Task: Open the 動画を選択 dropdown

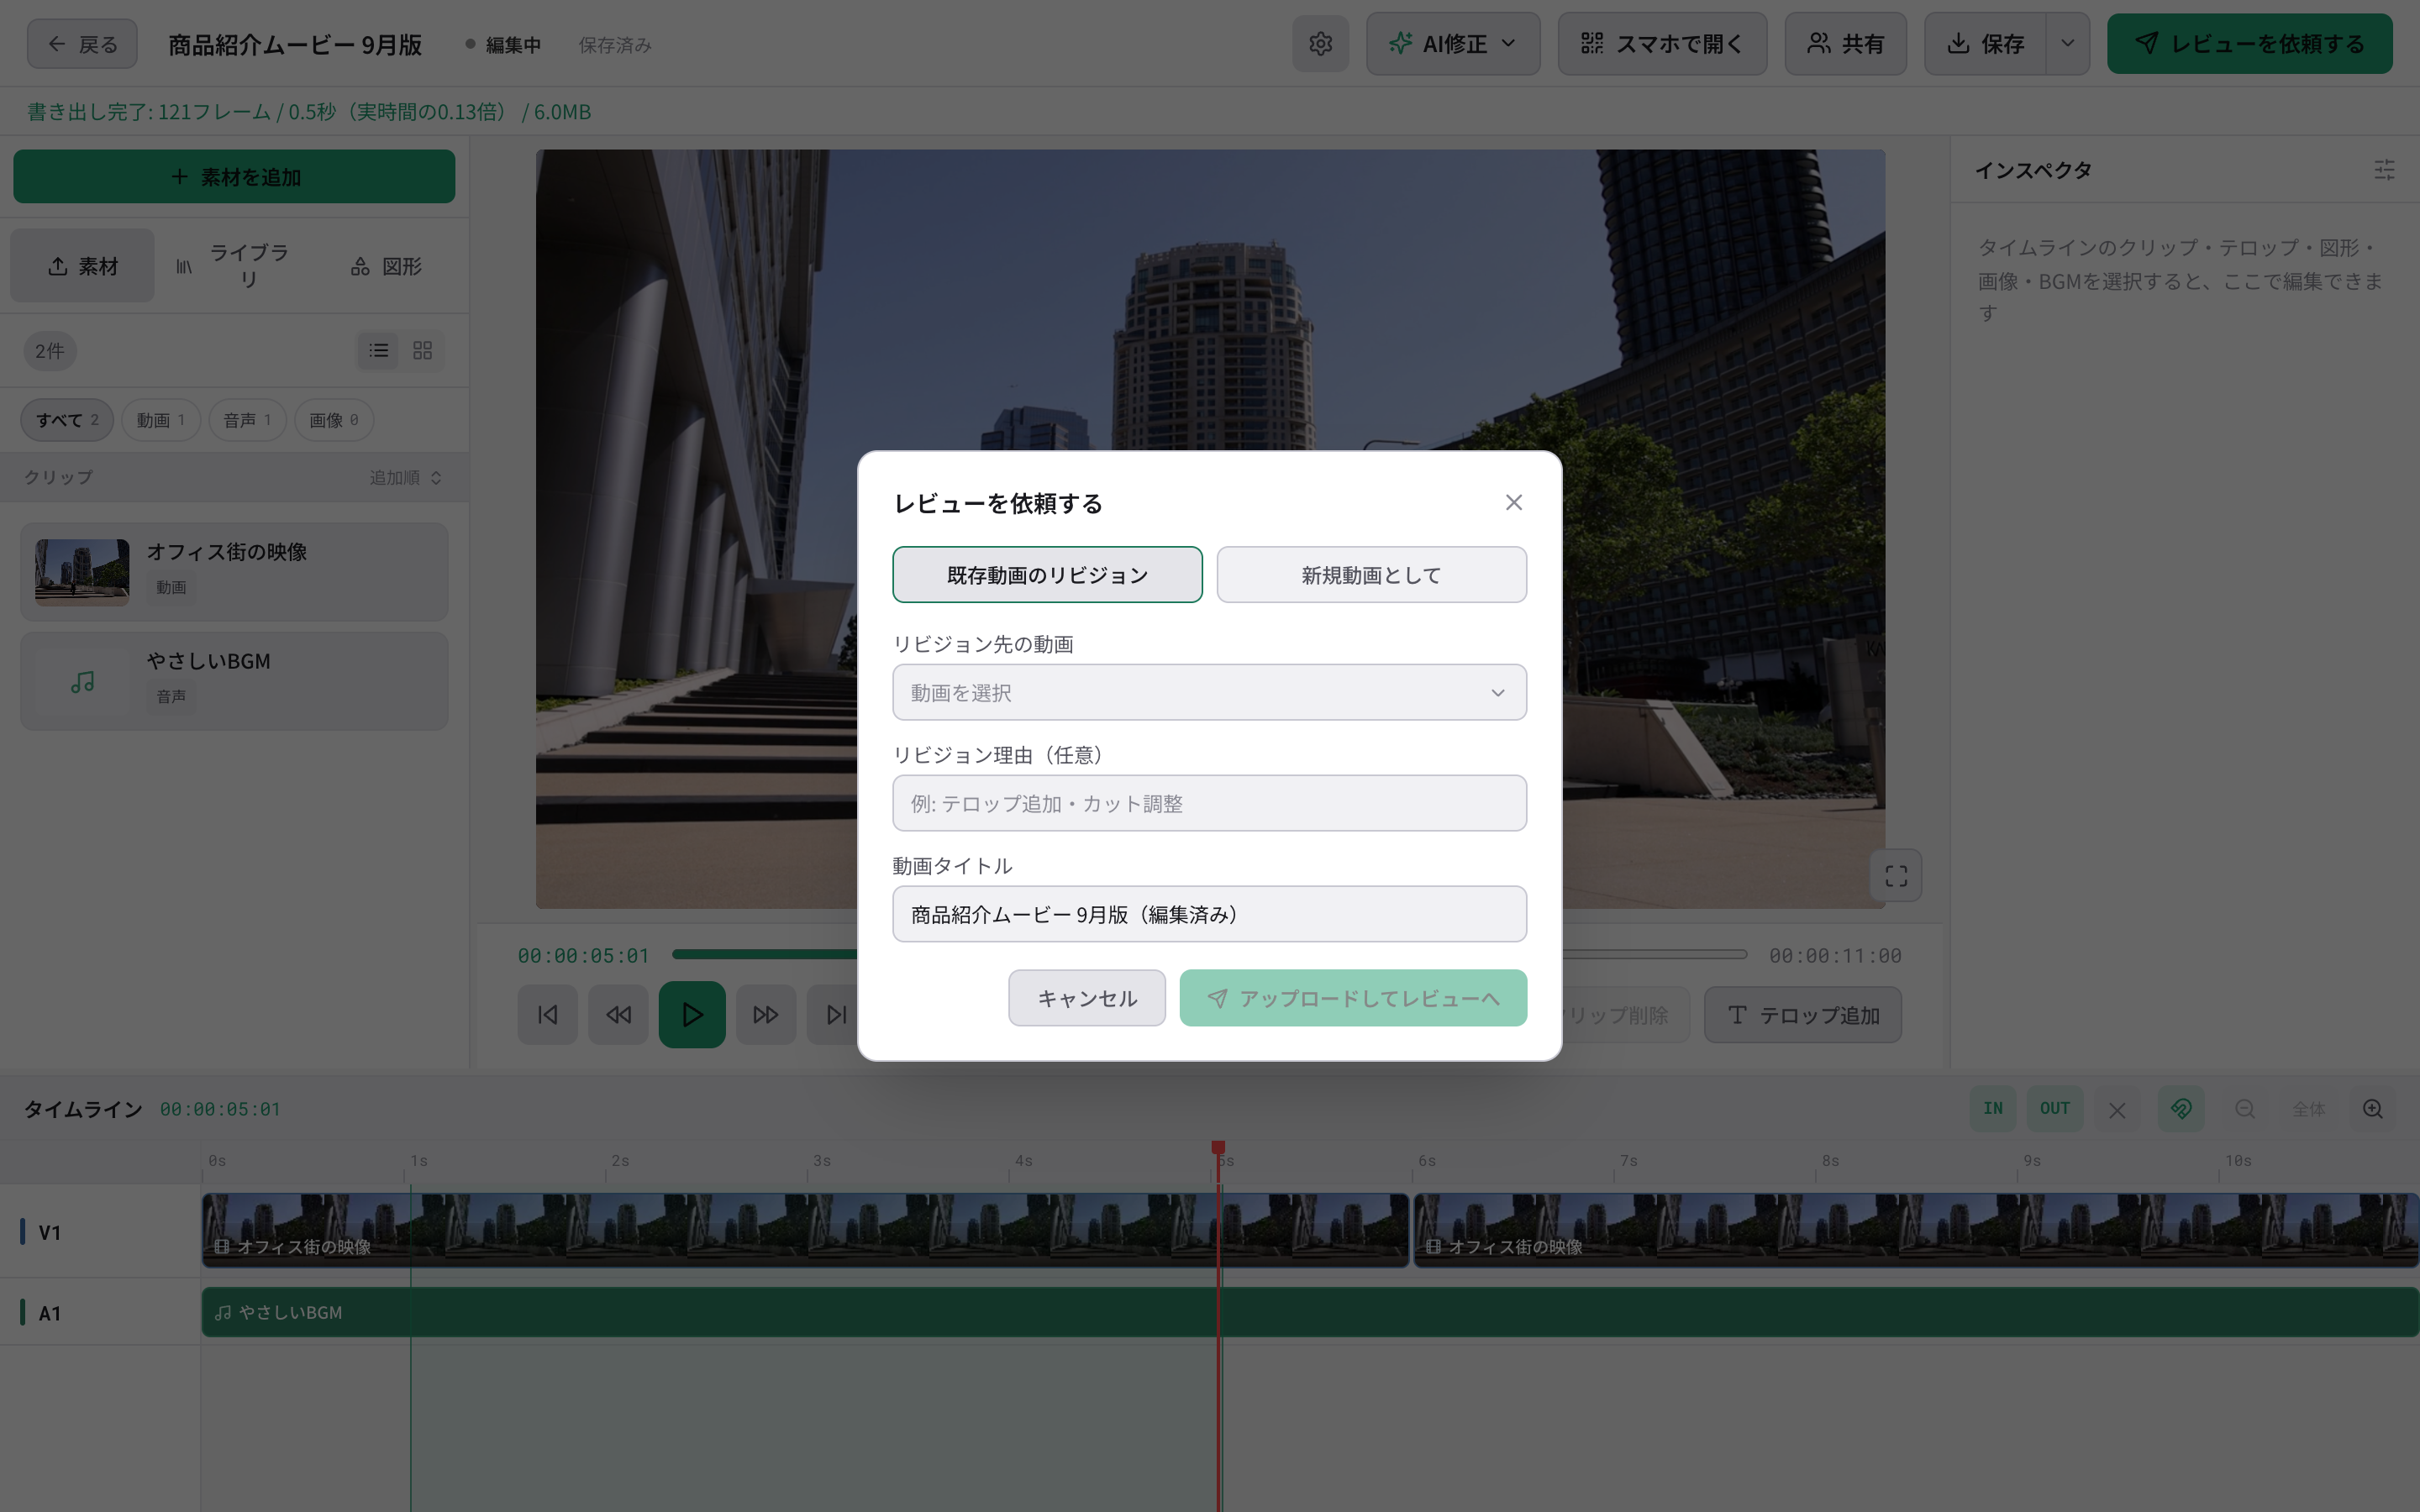Action: 1209,692
